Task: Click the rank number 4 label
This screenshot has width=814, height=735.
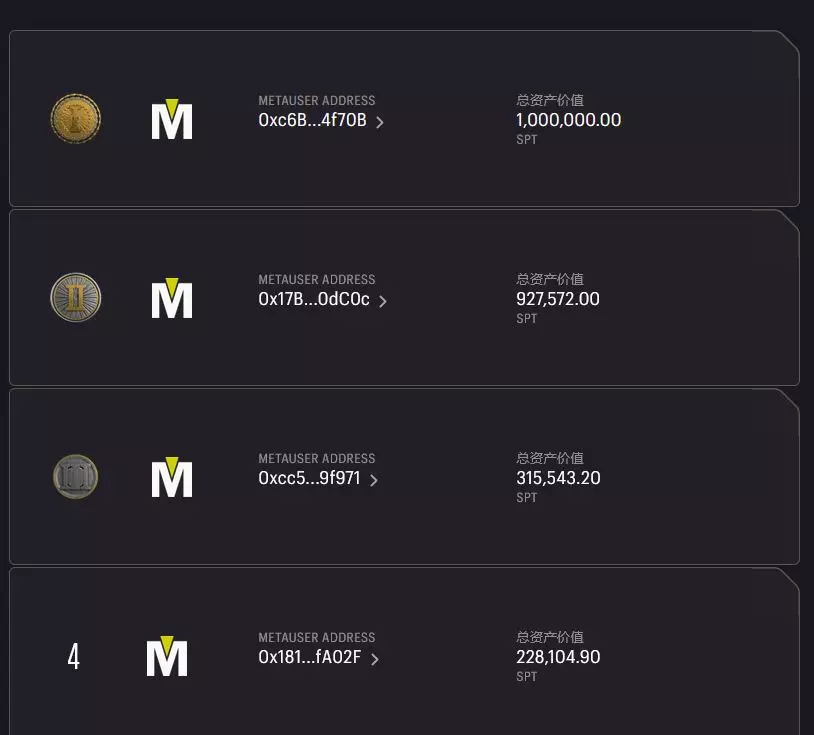Action: [x=73, y=657]
